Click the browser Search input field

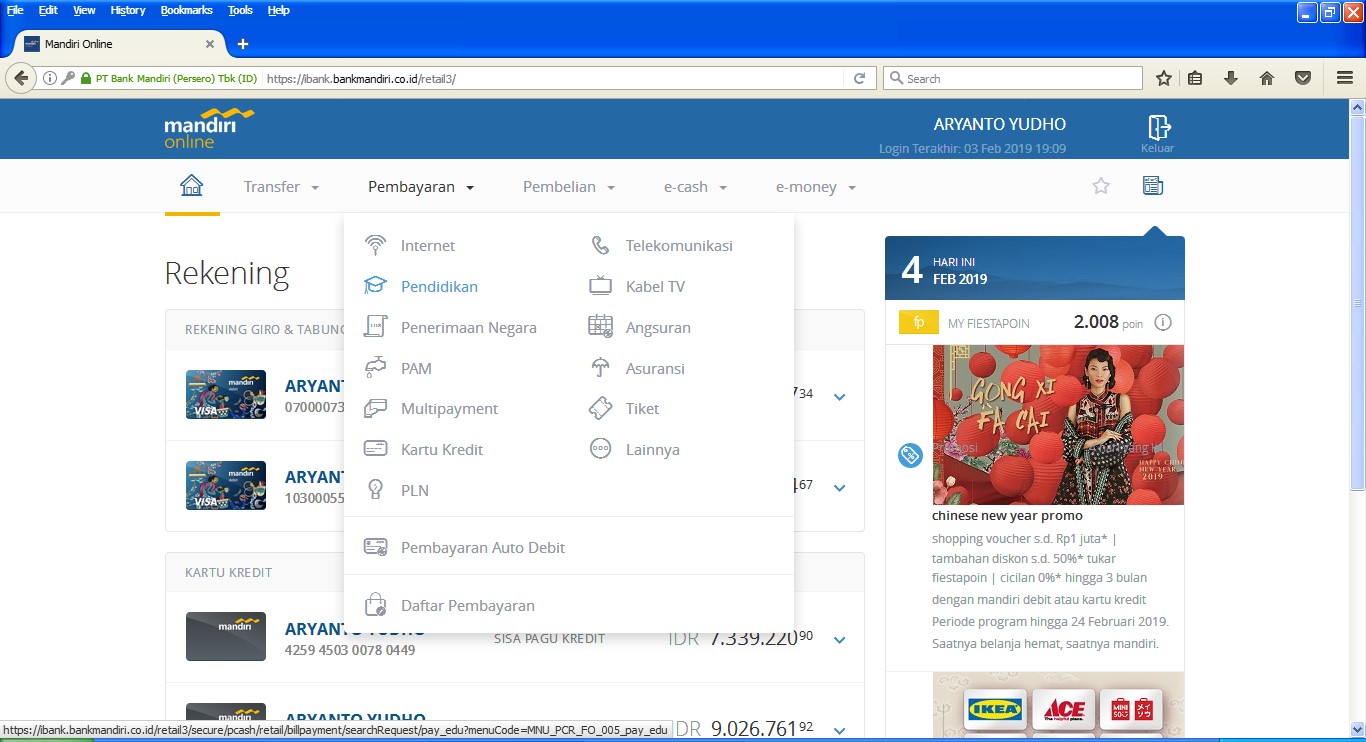click(x=1012, y=78)
